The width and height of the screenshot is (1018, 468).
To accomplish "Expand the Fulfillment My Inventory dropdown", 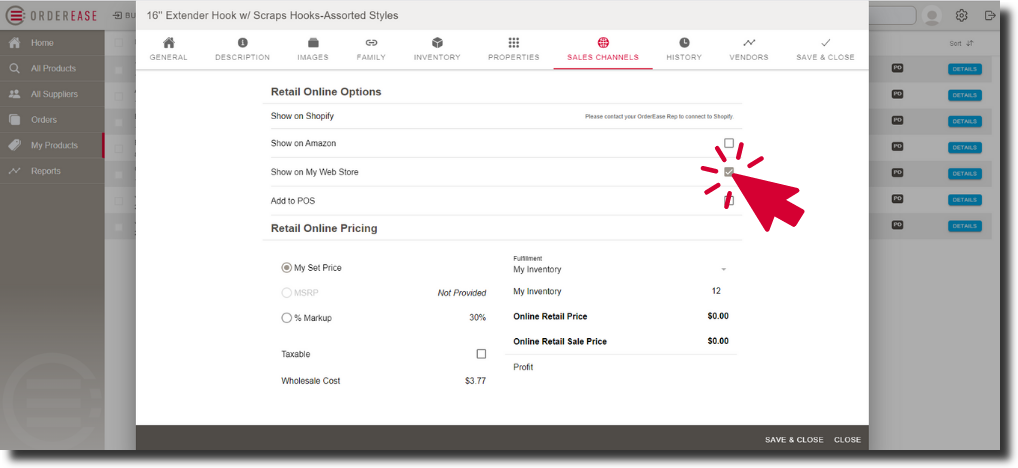I will tap(620, 269).
